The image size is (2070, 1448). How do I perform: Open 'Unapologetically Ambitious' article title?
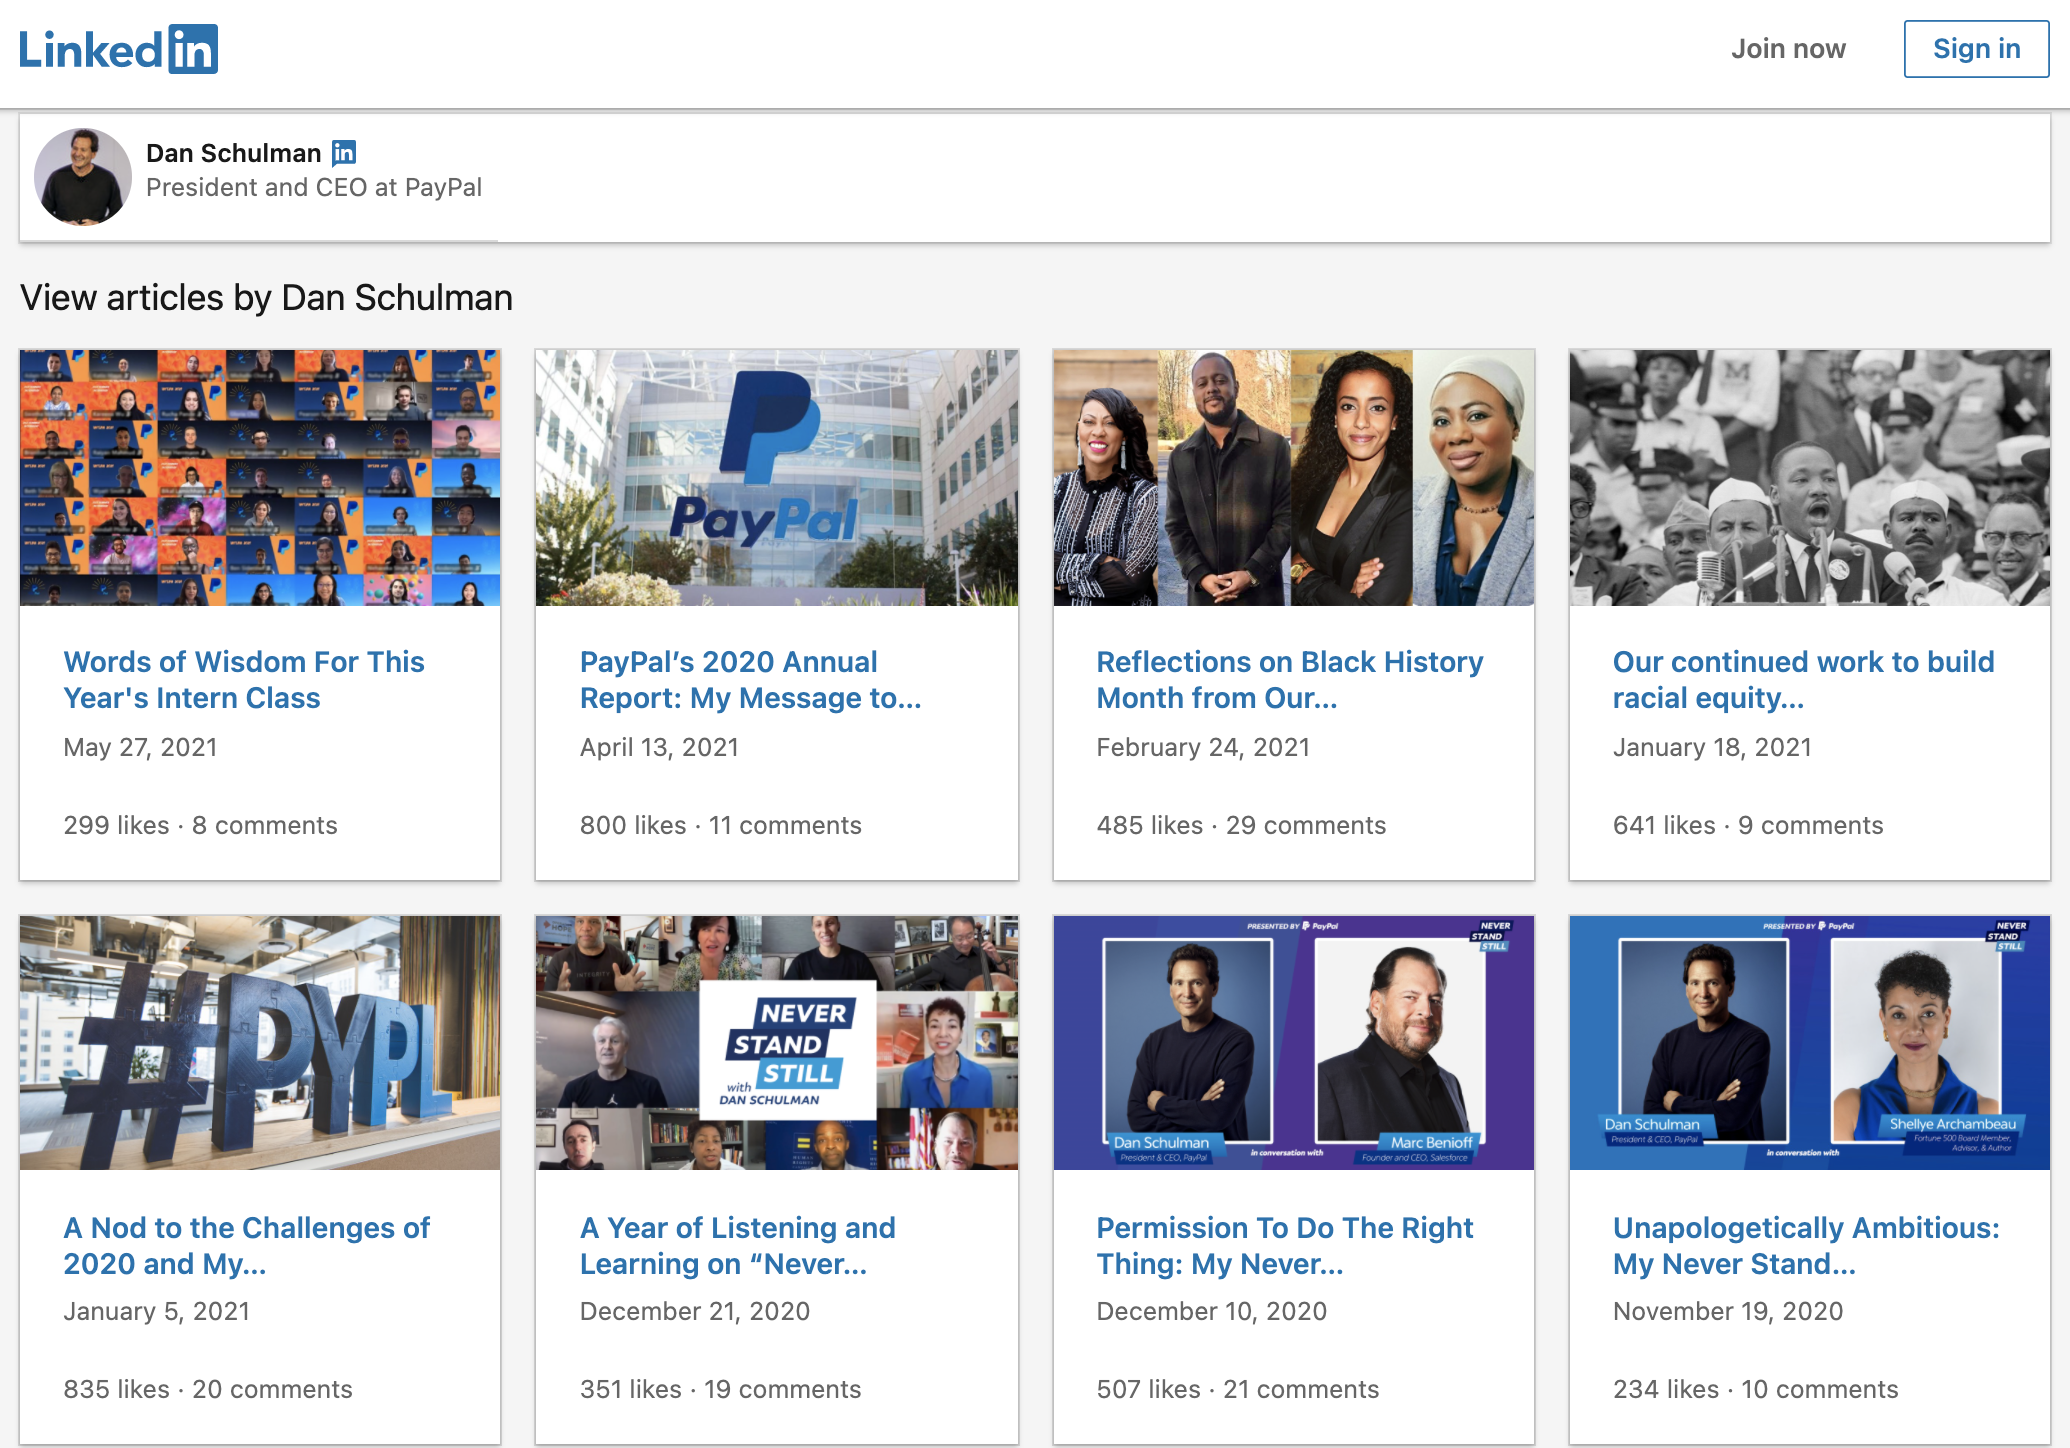pos(1806,1245)
